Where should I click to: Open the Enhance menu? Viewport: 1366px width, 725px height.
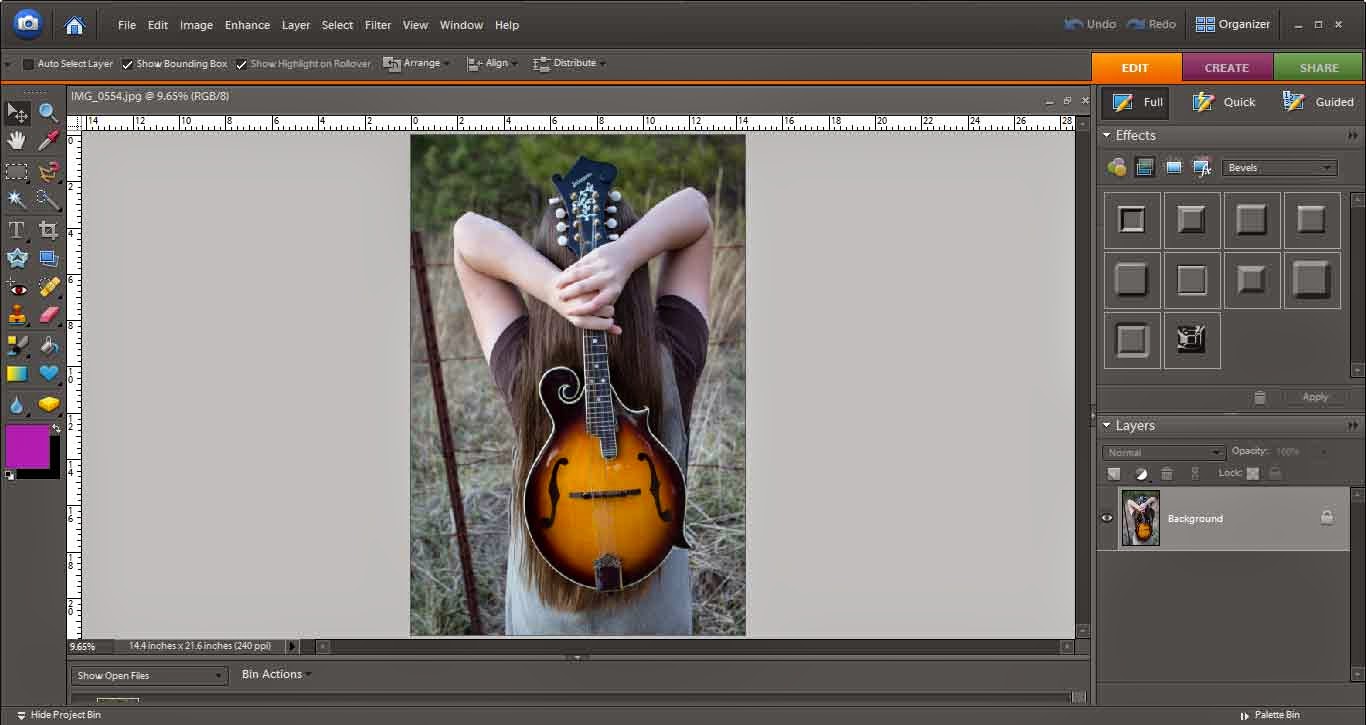pyautogui.click(x=247, y=25)
